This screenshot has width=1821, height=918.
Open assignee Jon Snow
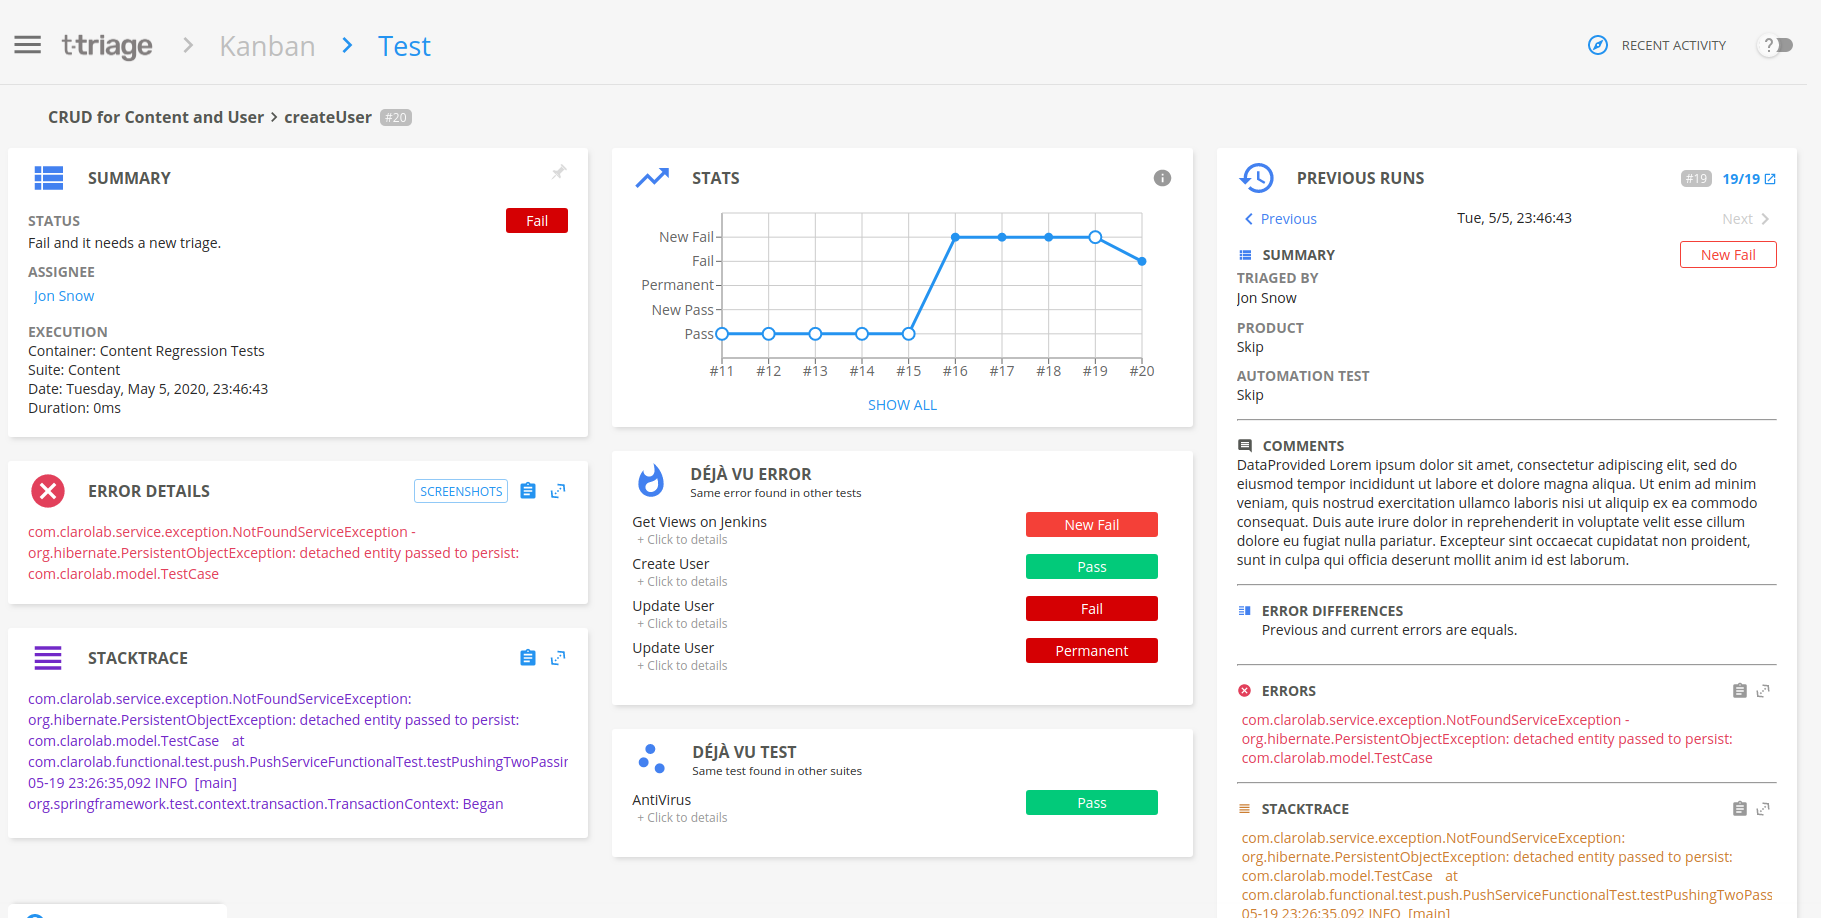click(x=64, y=296)
